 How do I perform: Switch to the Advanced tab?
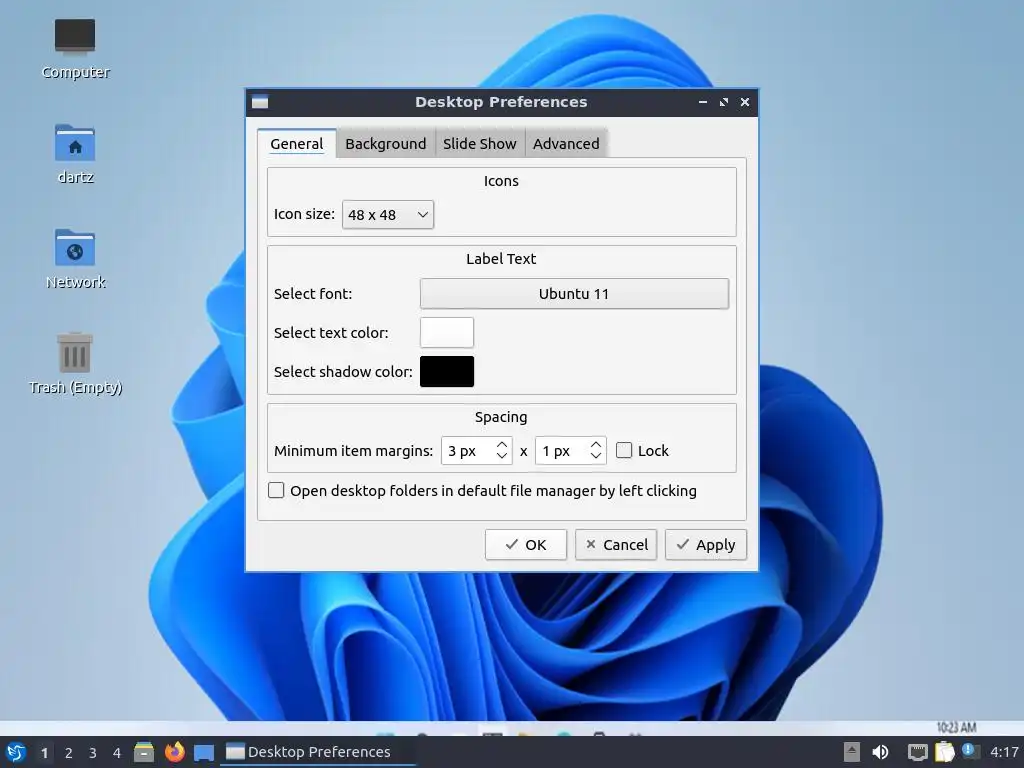(566, 144)
